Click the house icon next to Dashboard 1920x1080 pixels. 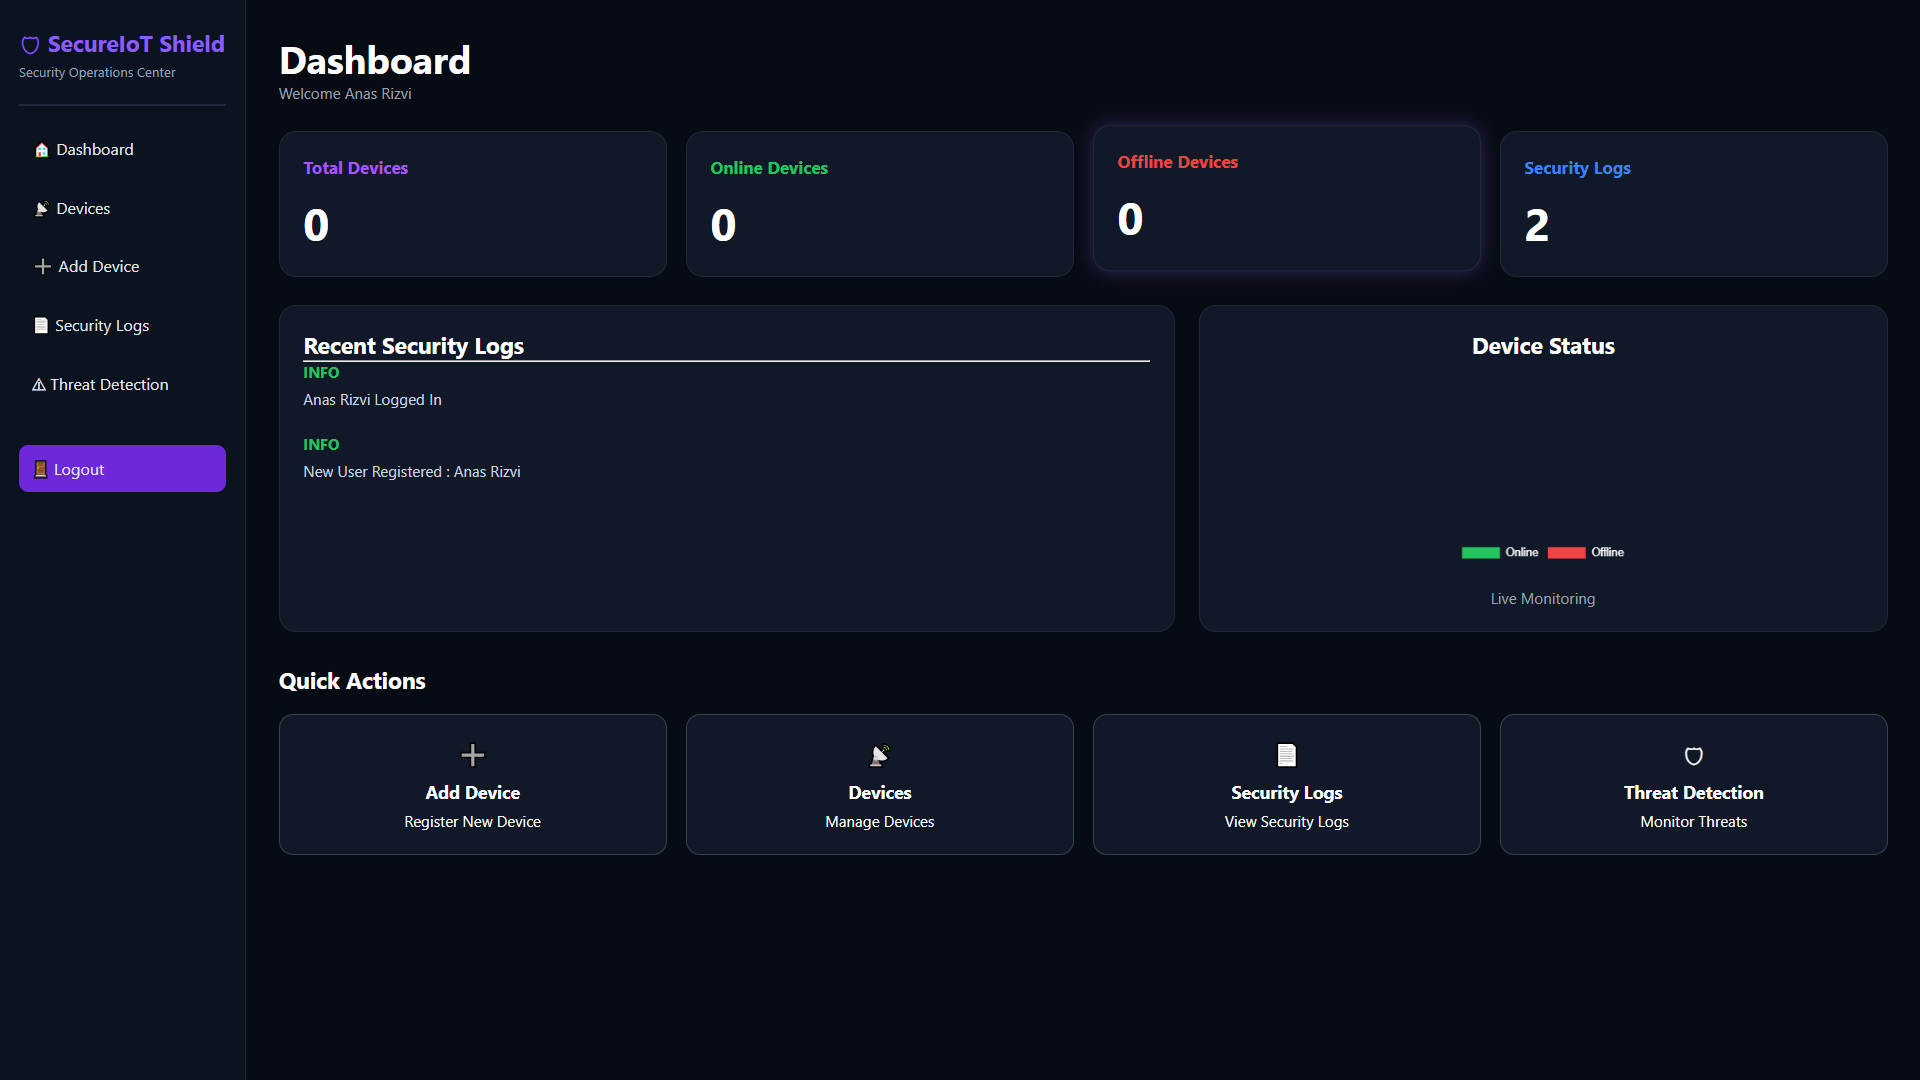pos(42,150)
